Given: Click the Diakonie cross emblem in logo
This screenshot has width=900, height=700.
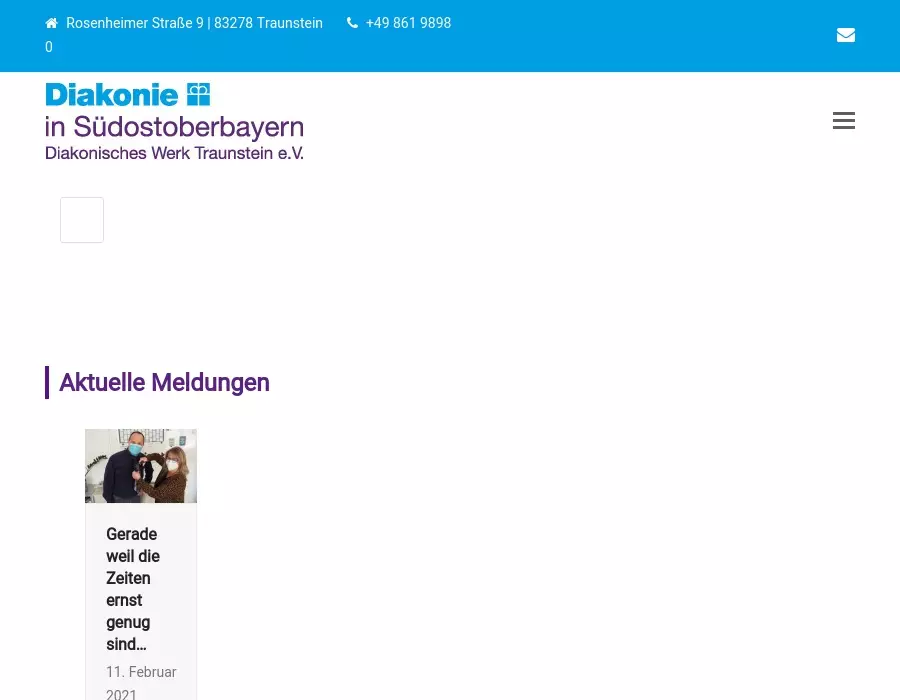Looking at the screenshot, I should click(x=198, y=95).
